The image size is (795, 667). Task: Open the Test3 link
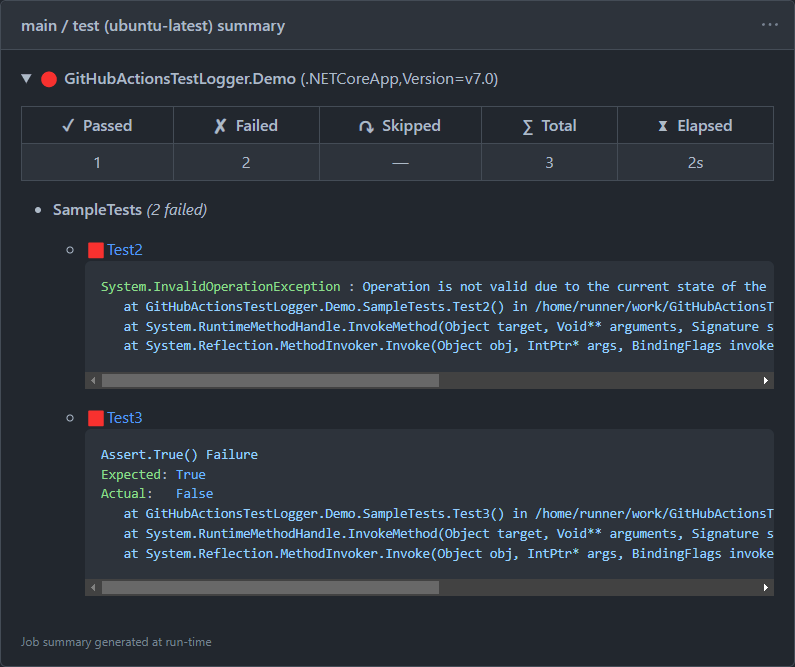(125, 418)
